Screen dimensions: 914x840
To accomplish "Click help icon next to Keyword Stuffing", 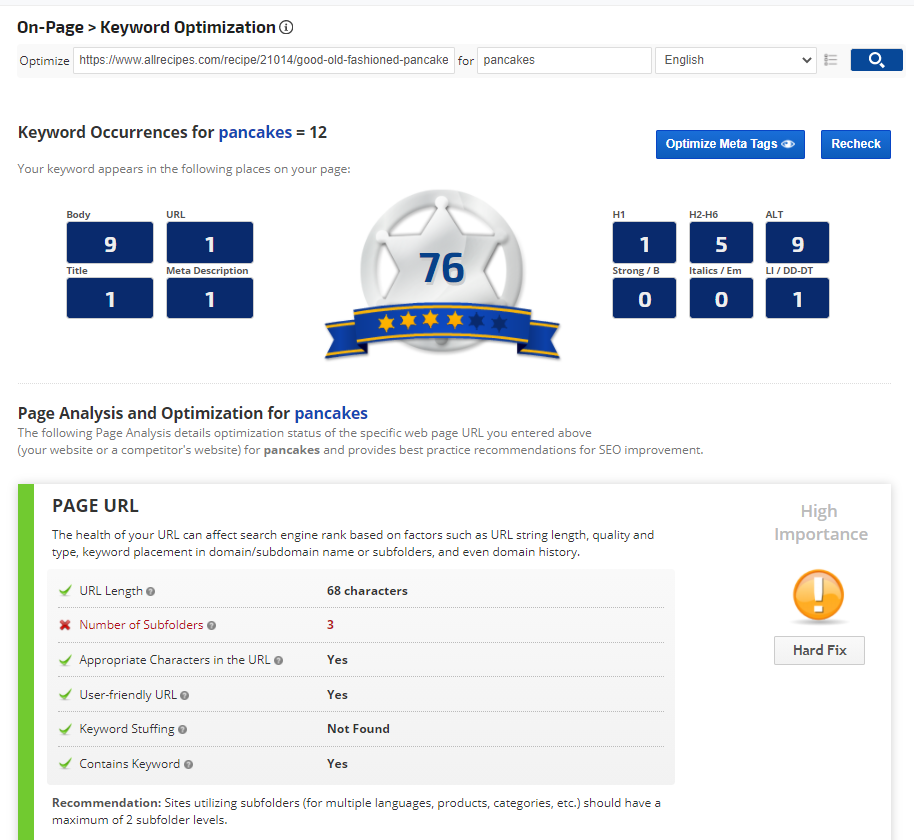I will tap(183, 730).
